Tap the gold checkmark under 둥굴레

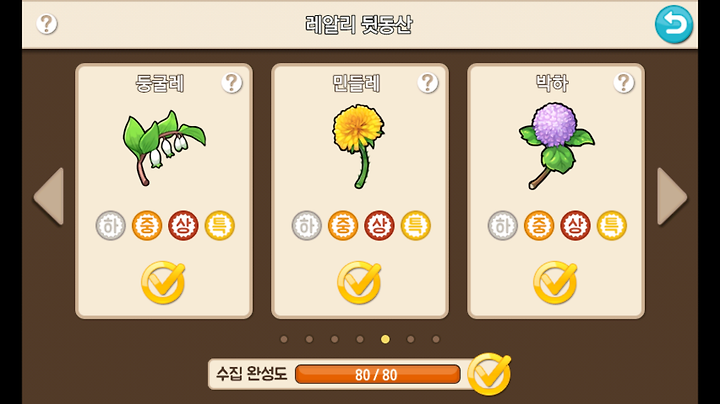pos(163,282)
